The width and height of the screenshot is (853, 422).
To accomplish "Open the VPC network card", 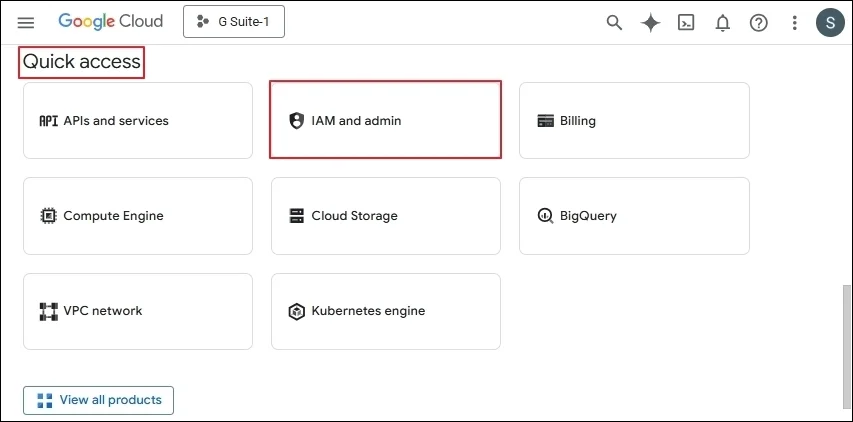I will 138,311.
